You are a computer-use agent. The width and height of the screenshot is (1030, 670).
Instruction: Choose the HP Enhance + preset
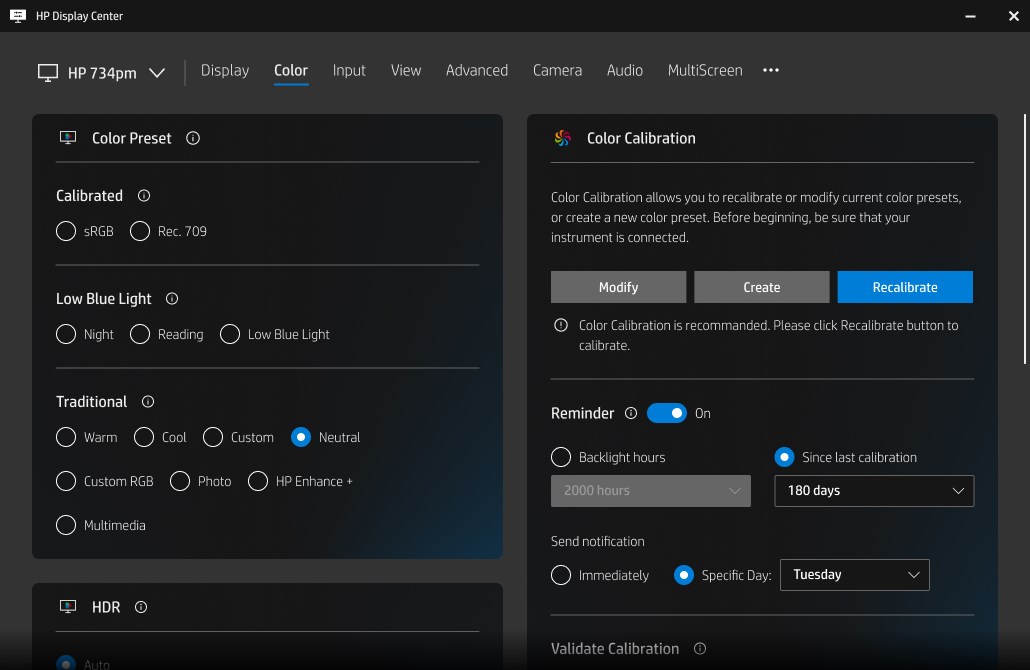(258, 481)
